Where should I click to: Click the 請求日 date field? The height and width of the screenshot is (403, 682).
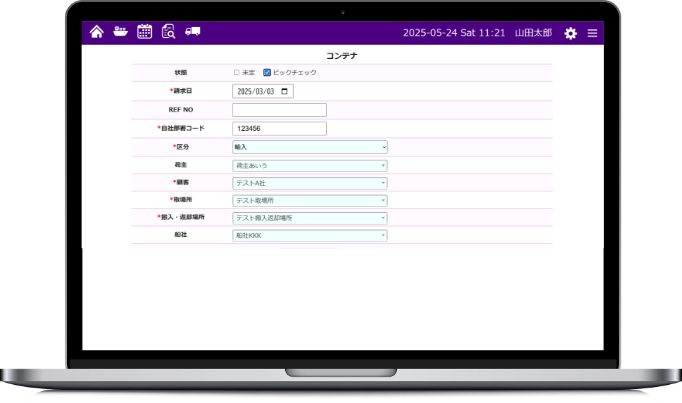pos(255,91)
